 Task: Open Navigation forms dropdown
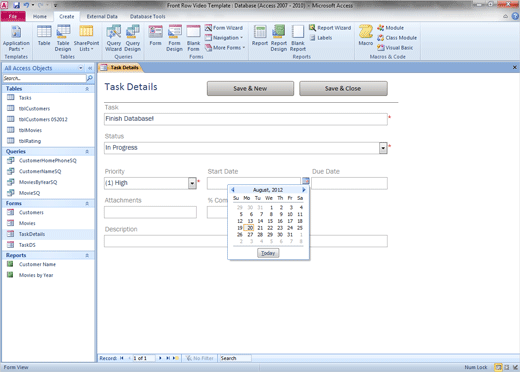(224, 38)
